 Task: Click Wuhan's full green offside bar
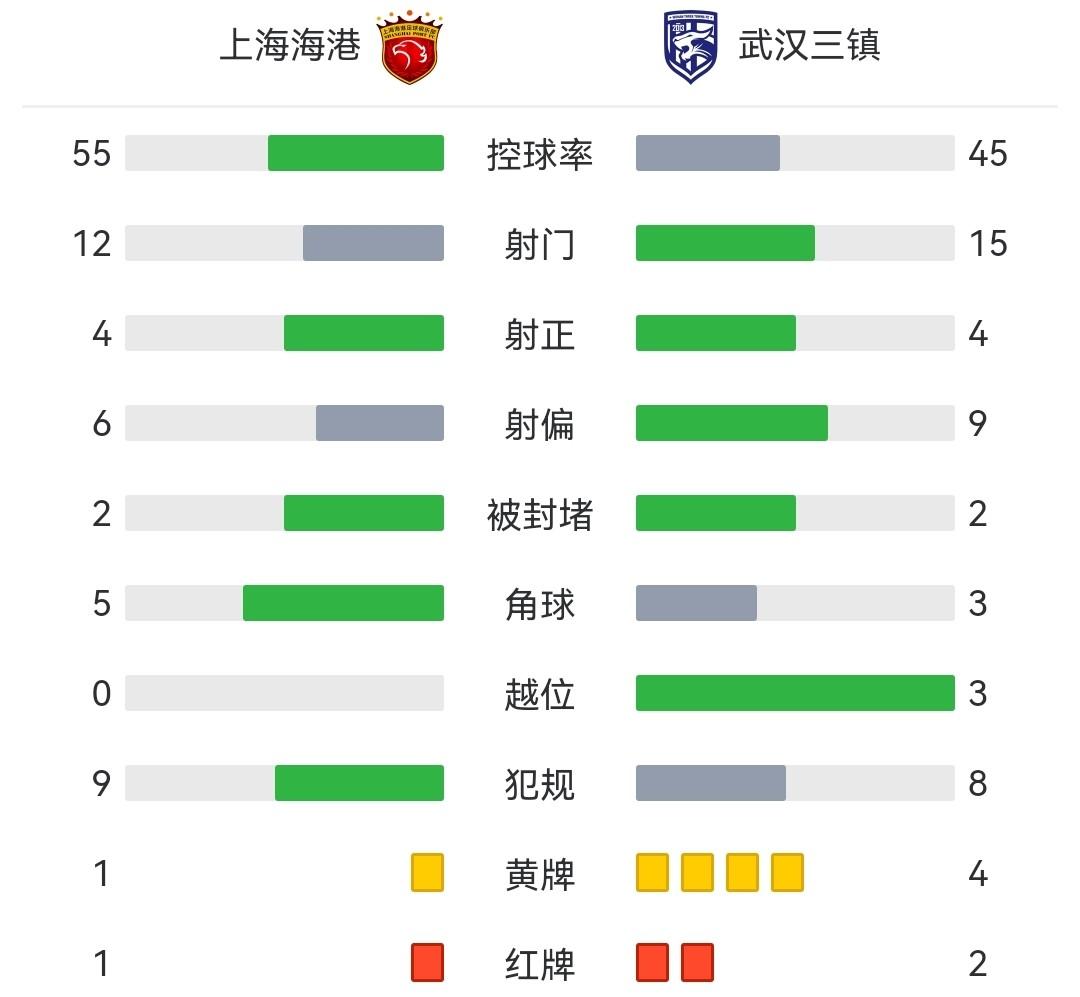click(x=795, y=693)
